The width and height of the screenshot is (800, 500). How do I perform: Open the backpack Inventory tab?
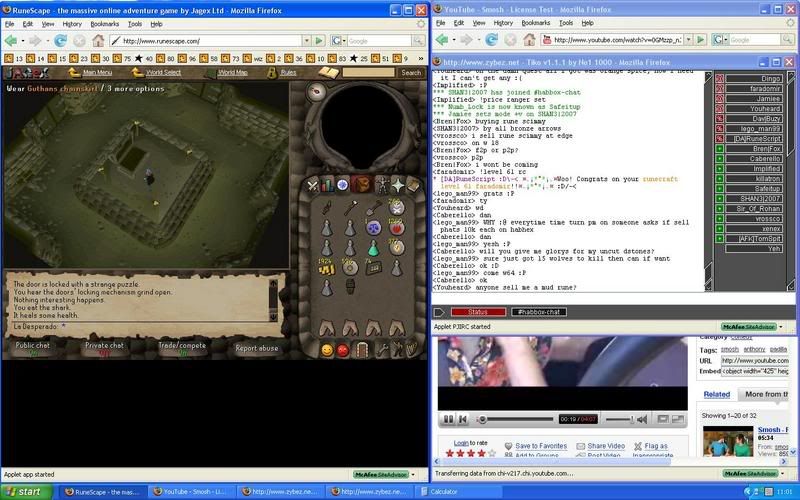click(361, 185)
